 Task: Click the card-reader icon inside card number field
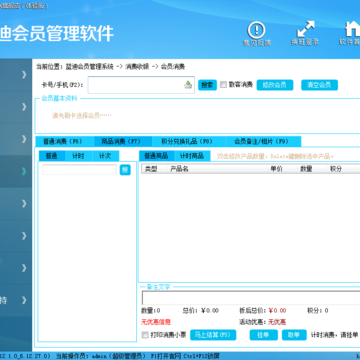coord(188,85)
